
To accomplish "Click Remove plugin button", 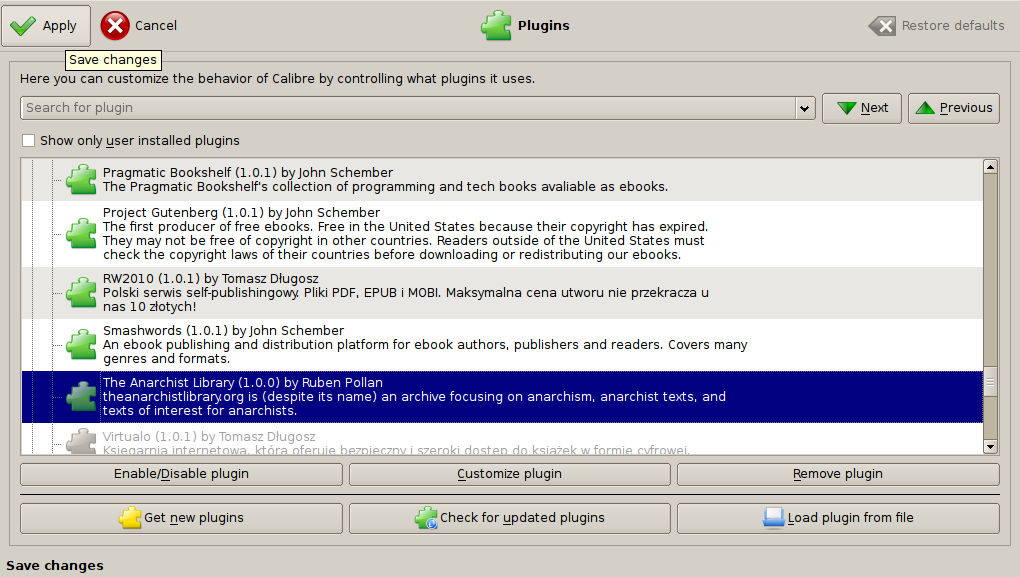I will (838, 474).
